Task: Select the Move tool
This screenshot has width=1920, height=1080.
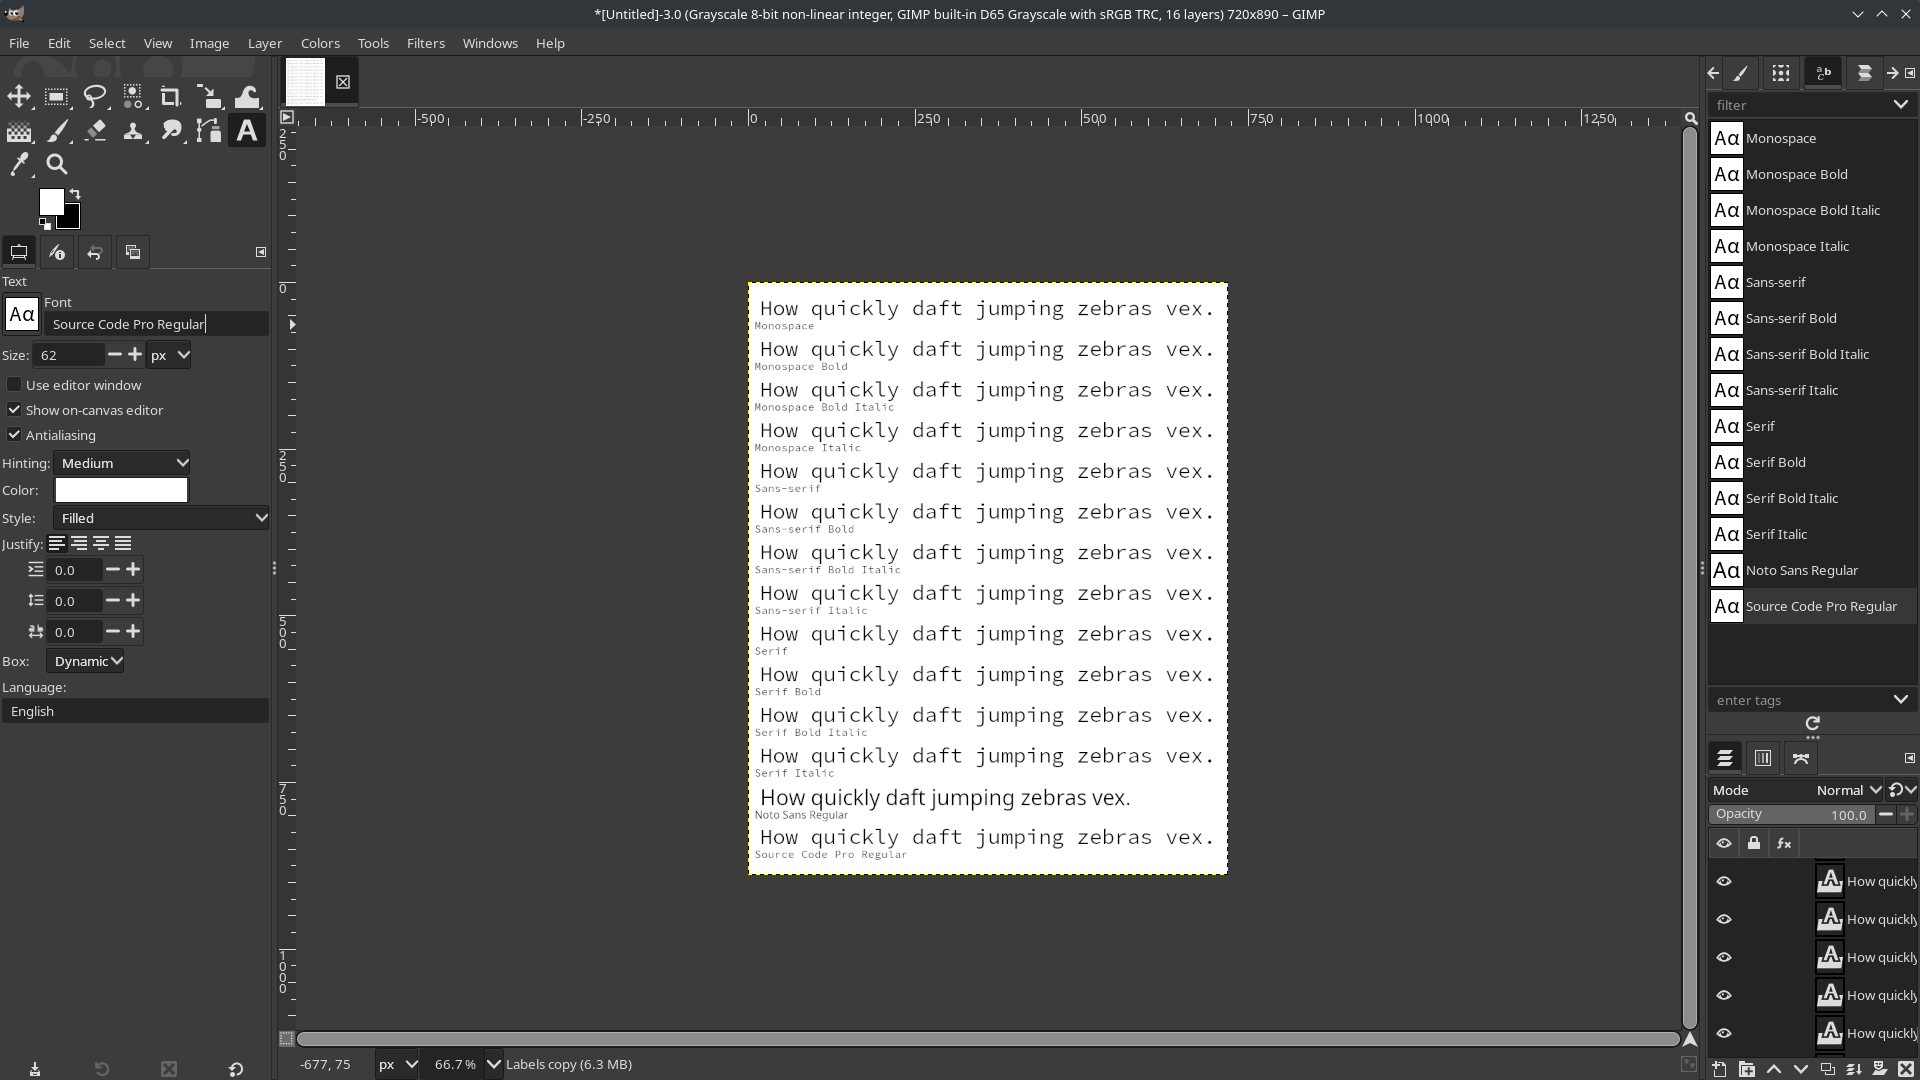Action: (19, 97)
